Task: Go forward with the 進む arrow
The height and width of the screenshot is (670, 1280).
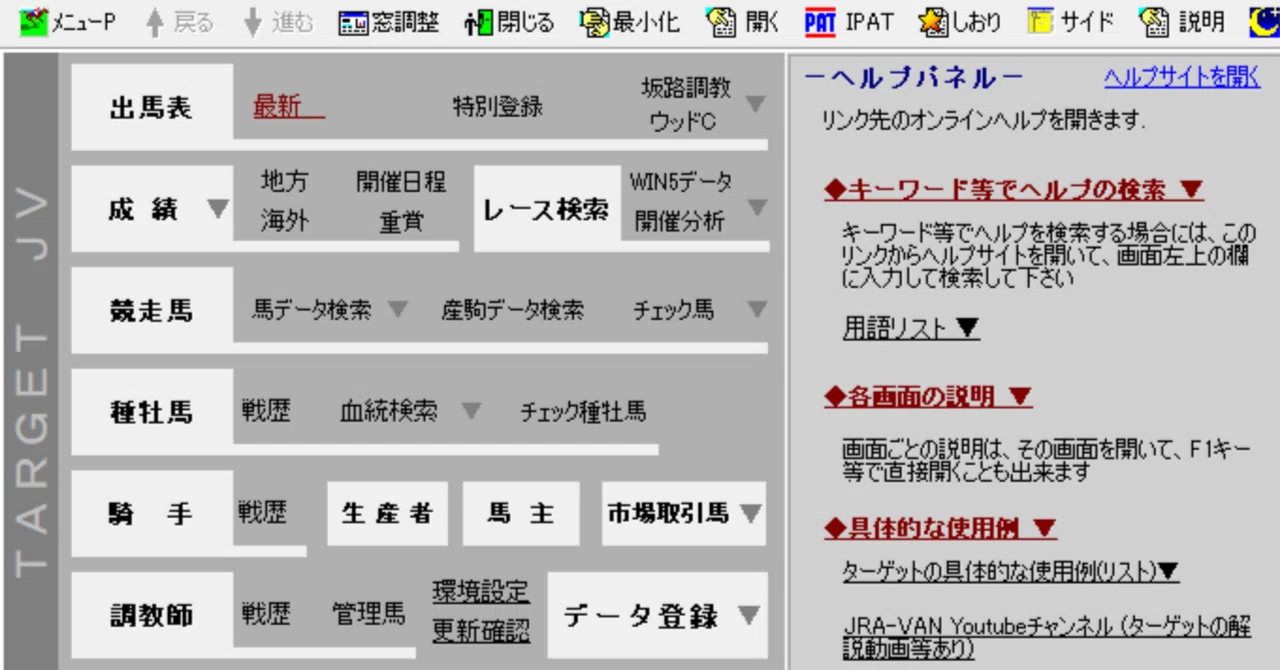Action: coord(278,22)
